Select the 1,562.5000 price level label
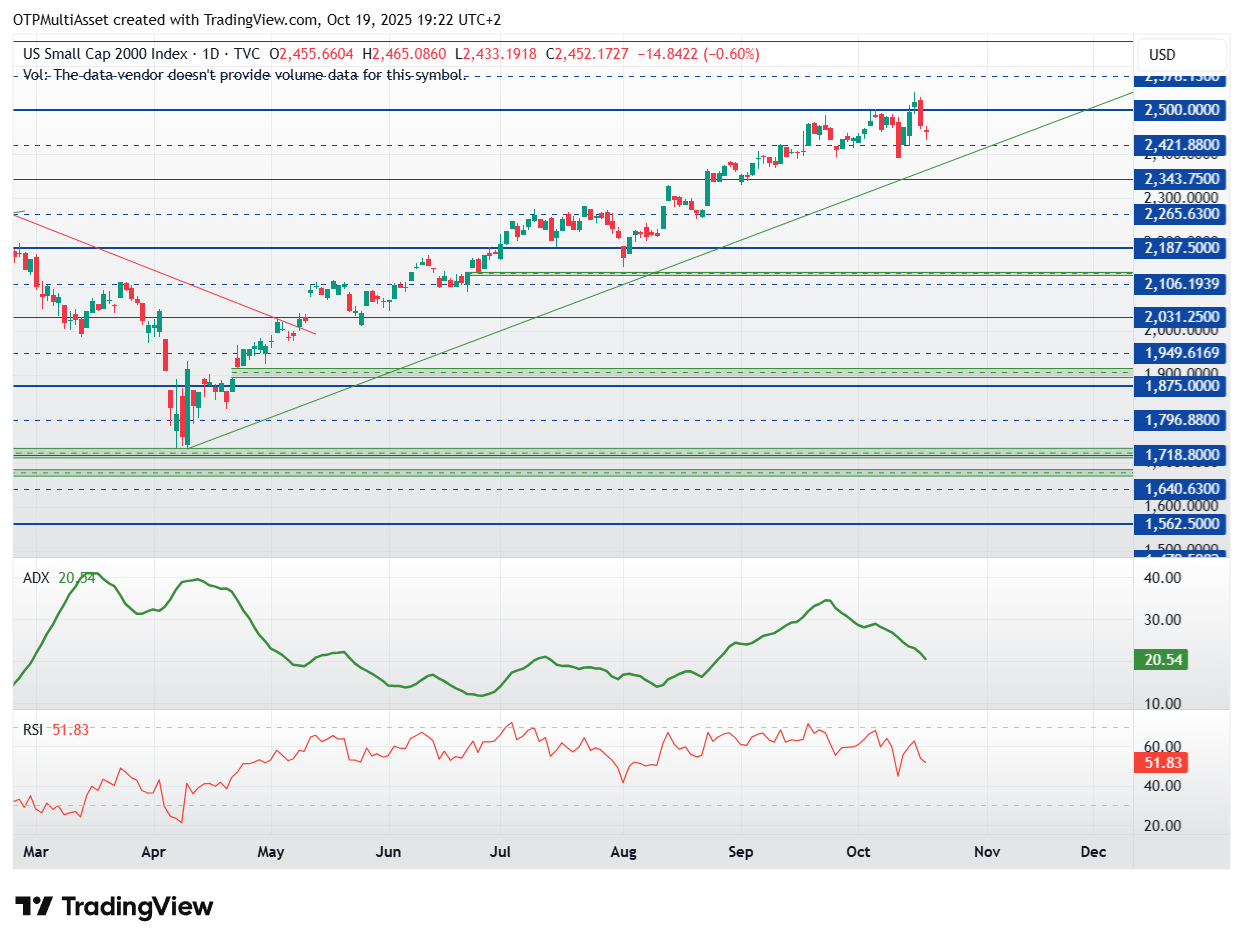 [x=1181, y=524]
